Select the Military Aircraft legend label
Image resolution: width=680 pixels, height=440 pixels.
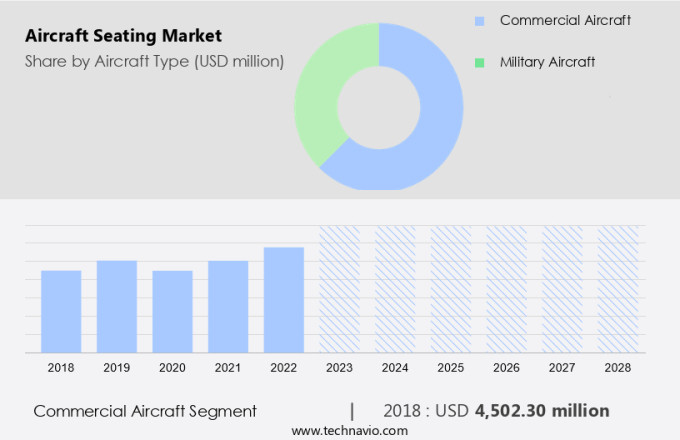tap(547, 62)
